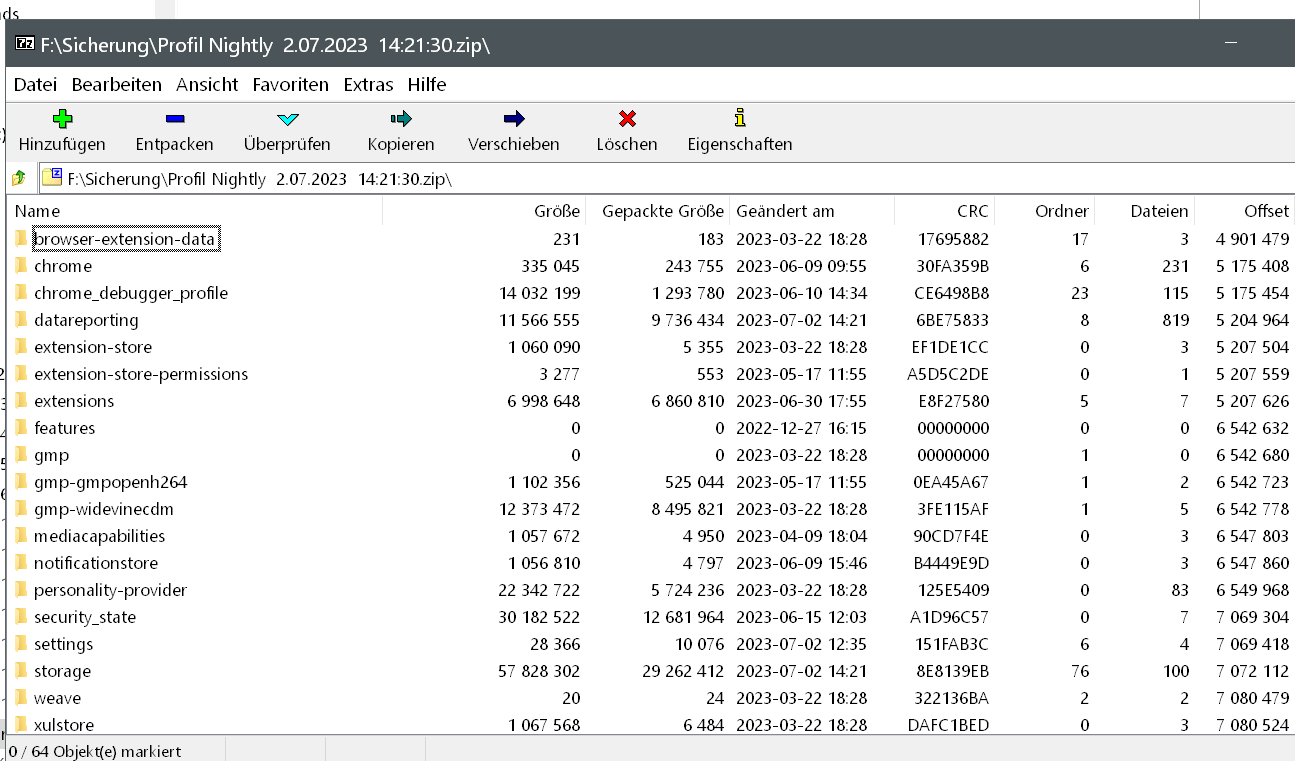Sort list by Name column header
The width and height of the screenshot is (1295, 761).
click(x=38, y=211)
